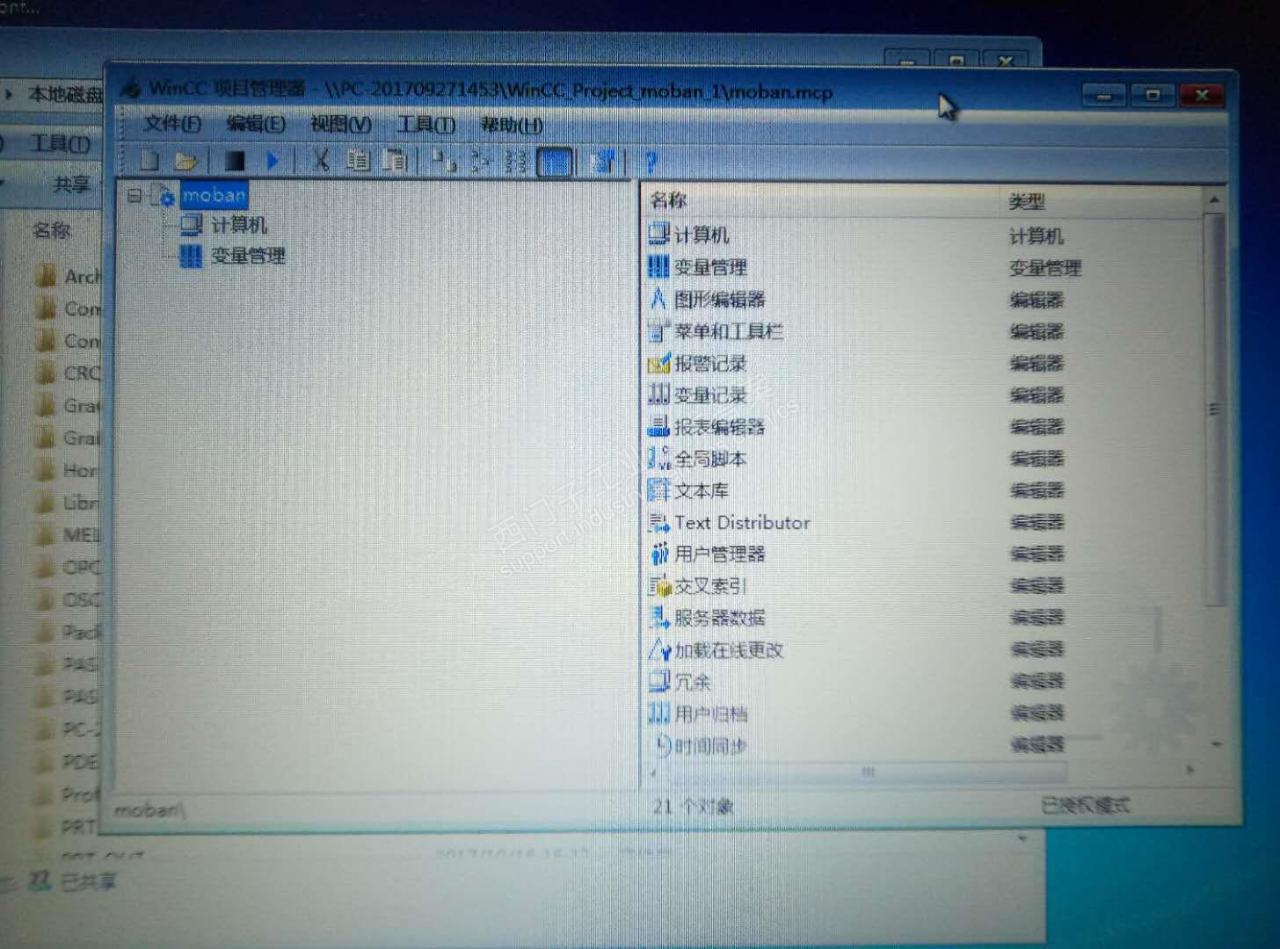
Task: Click the vertical scrollbar of the object list
Action: pyautogui.click(x=1215, y=410)
